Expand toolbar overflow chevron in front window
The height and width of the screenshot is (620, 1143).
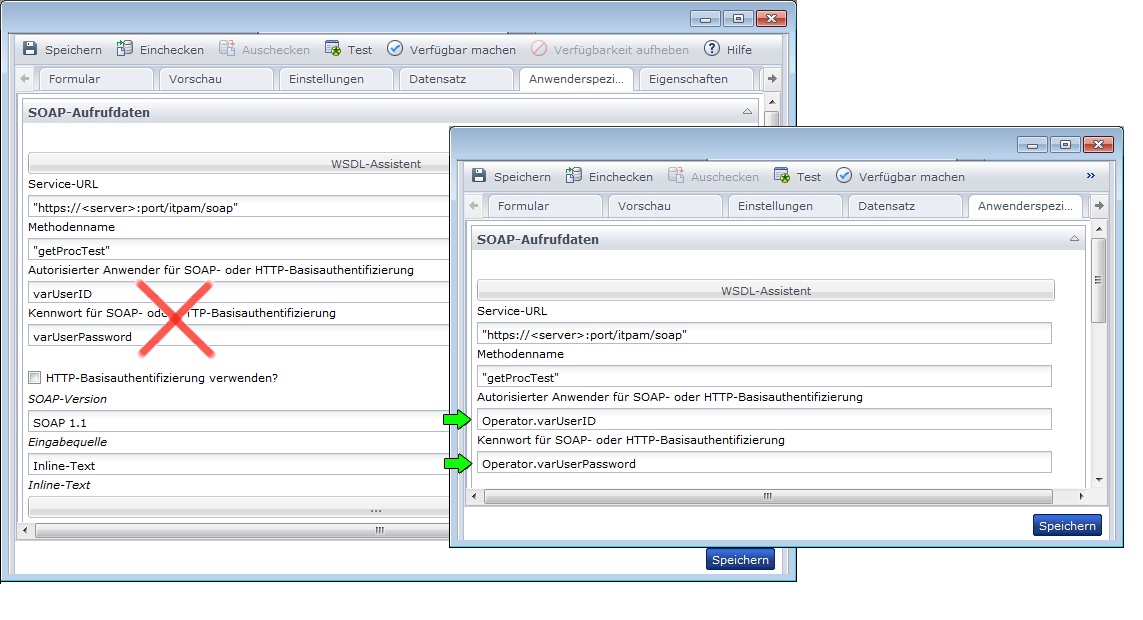1091,176
